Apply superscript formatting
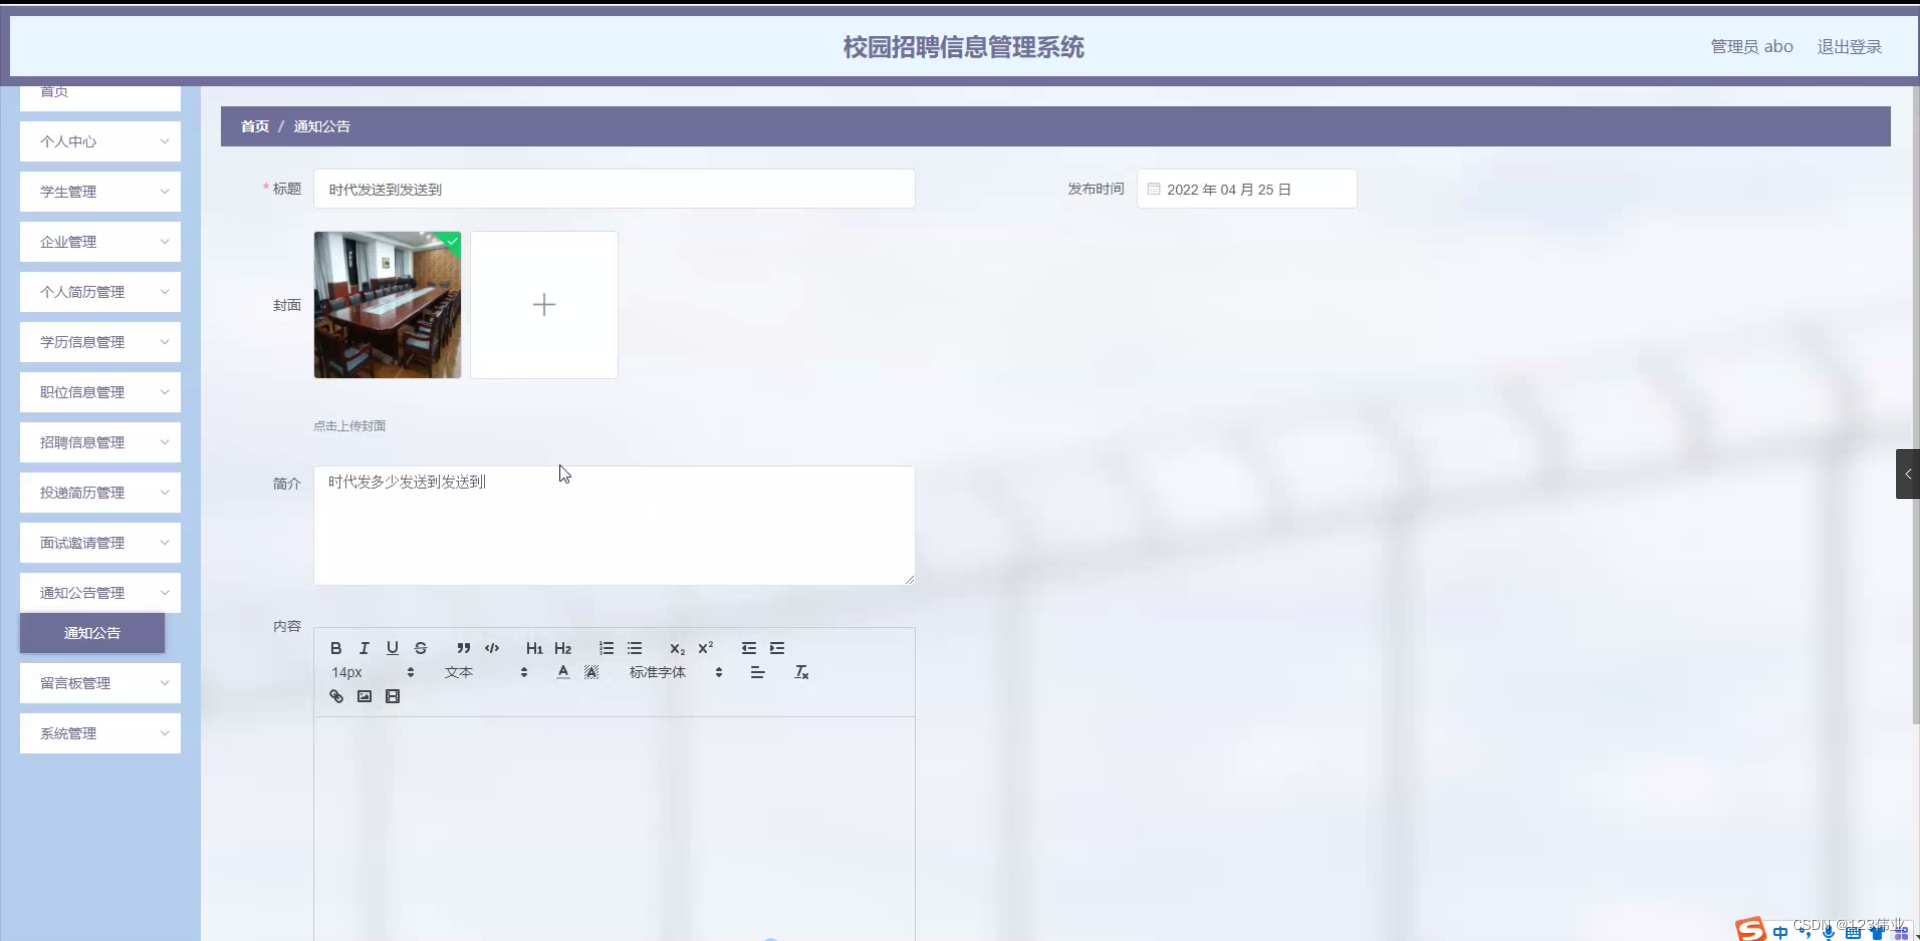 [706, 648]
